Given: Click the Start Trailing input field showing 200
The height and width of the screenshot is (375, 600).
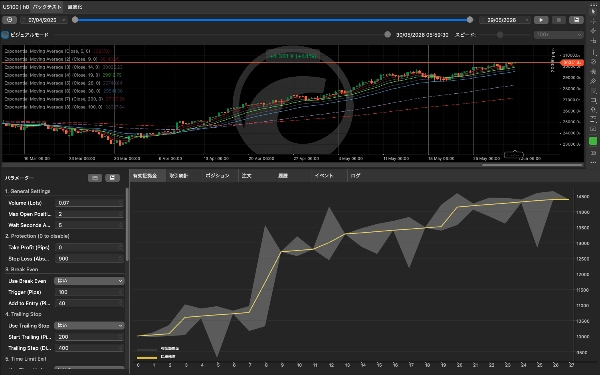Looking at the screenshot, I should tap(89, 337).
